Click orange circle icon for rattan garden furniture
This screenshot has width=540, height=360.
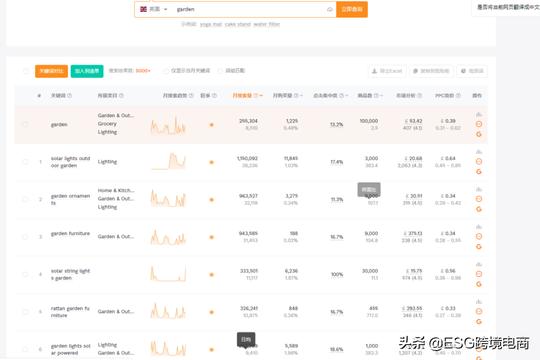point(479,311)
